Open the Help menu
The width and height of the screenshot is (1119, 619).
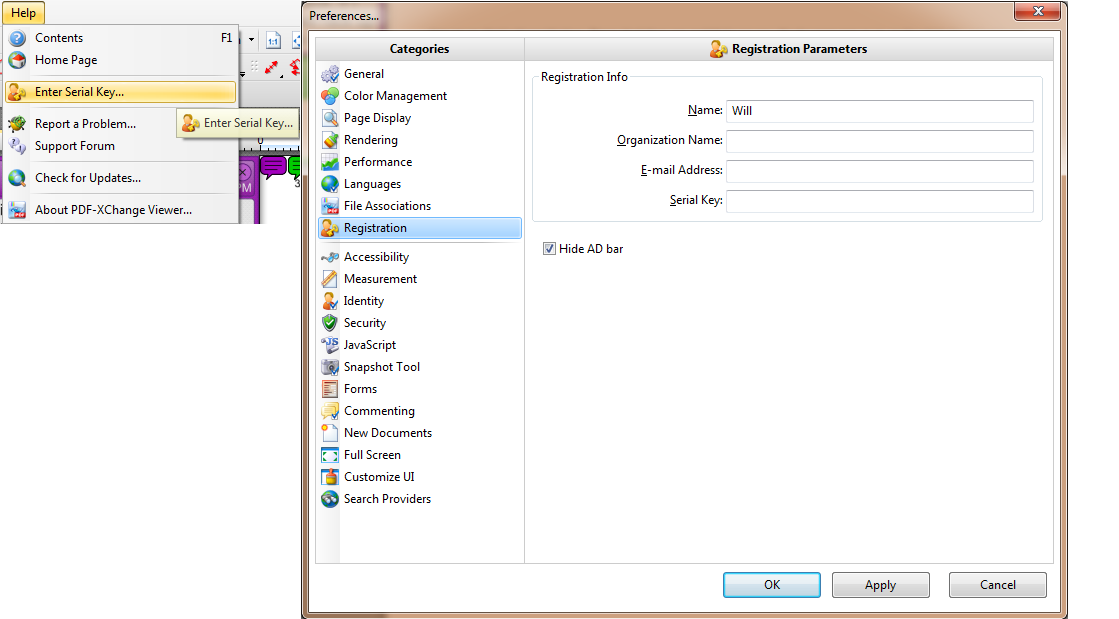coord(24,13)
